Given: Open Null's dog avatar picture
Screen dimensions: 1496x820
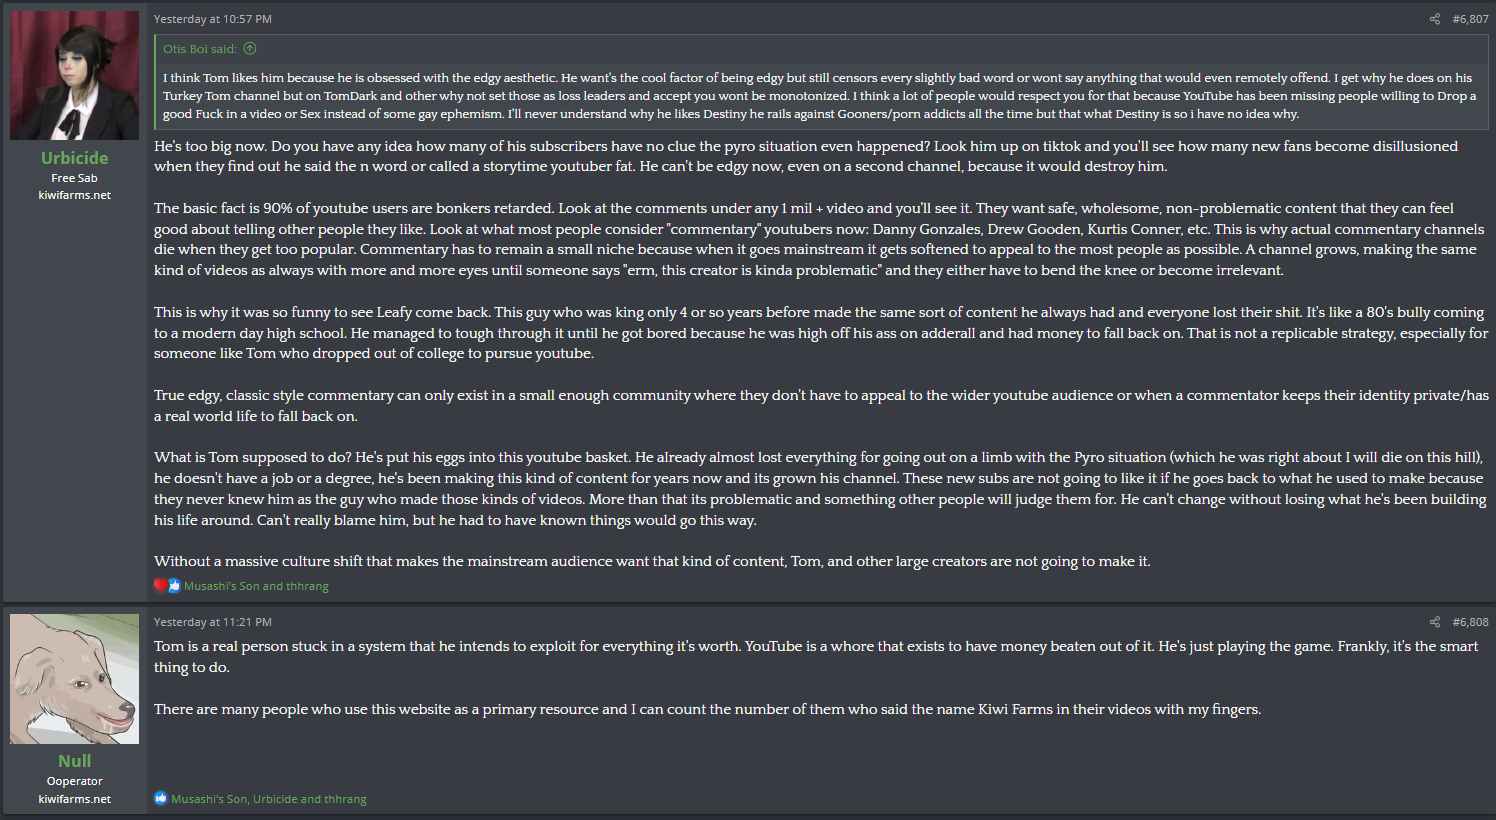Looking at the screenshot, I should [75, 679].
